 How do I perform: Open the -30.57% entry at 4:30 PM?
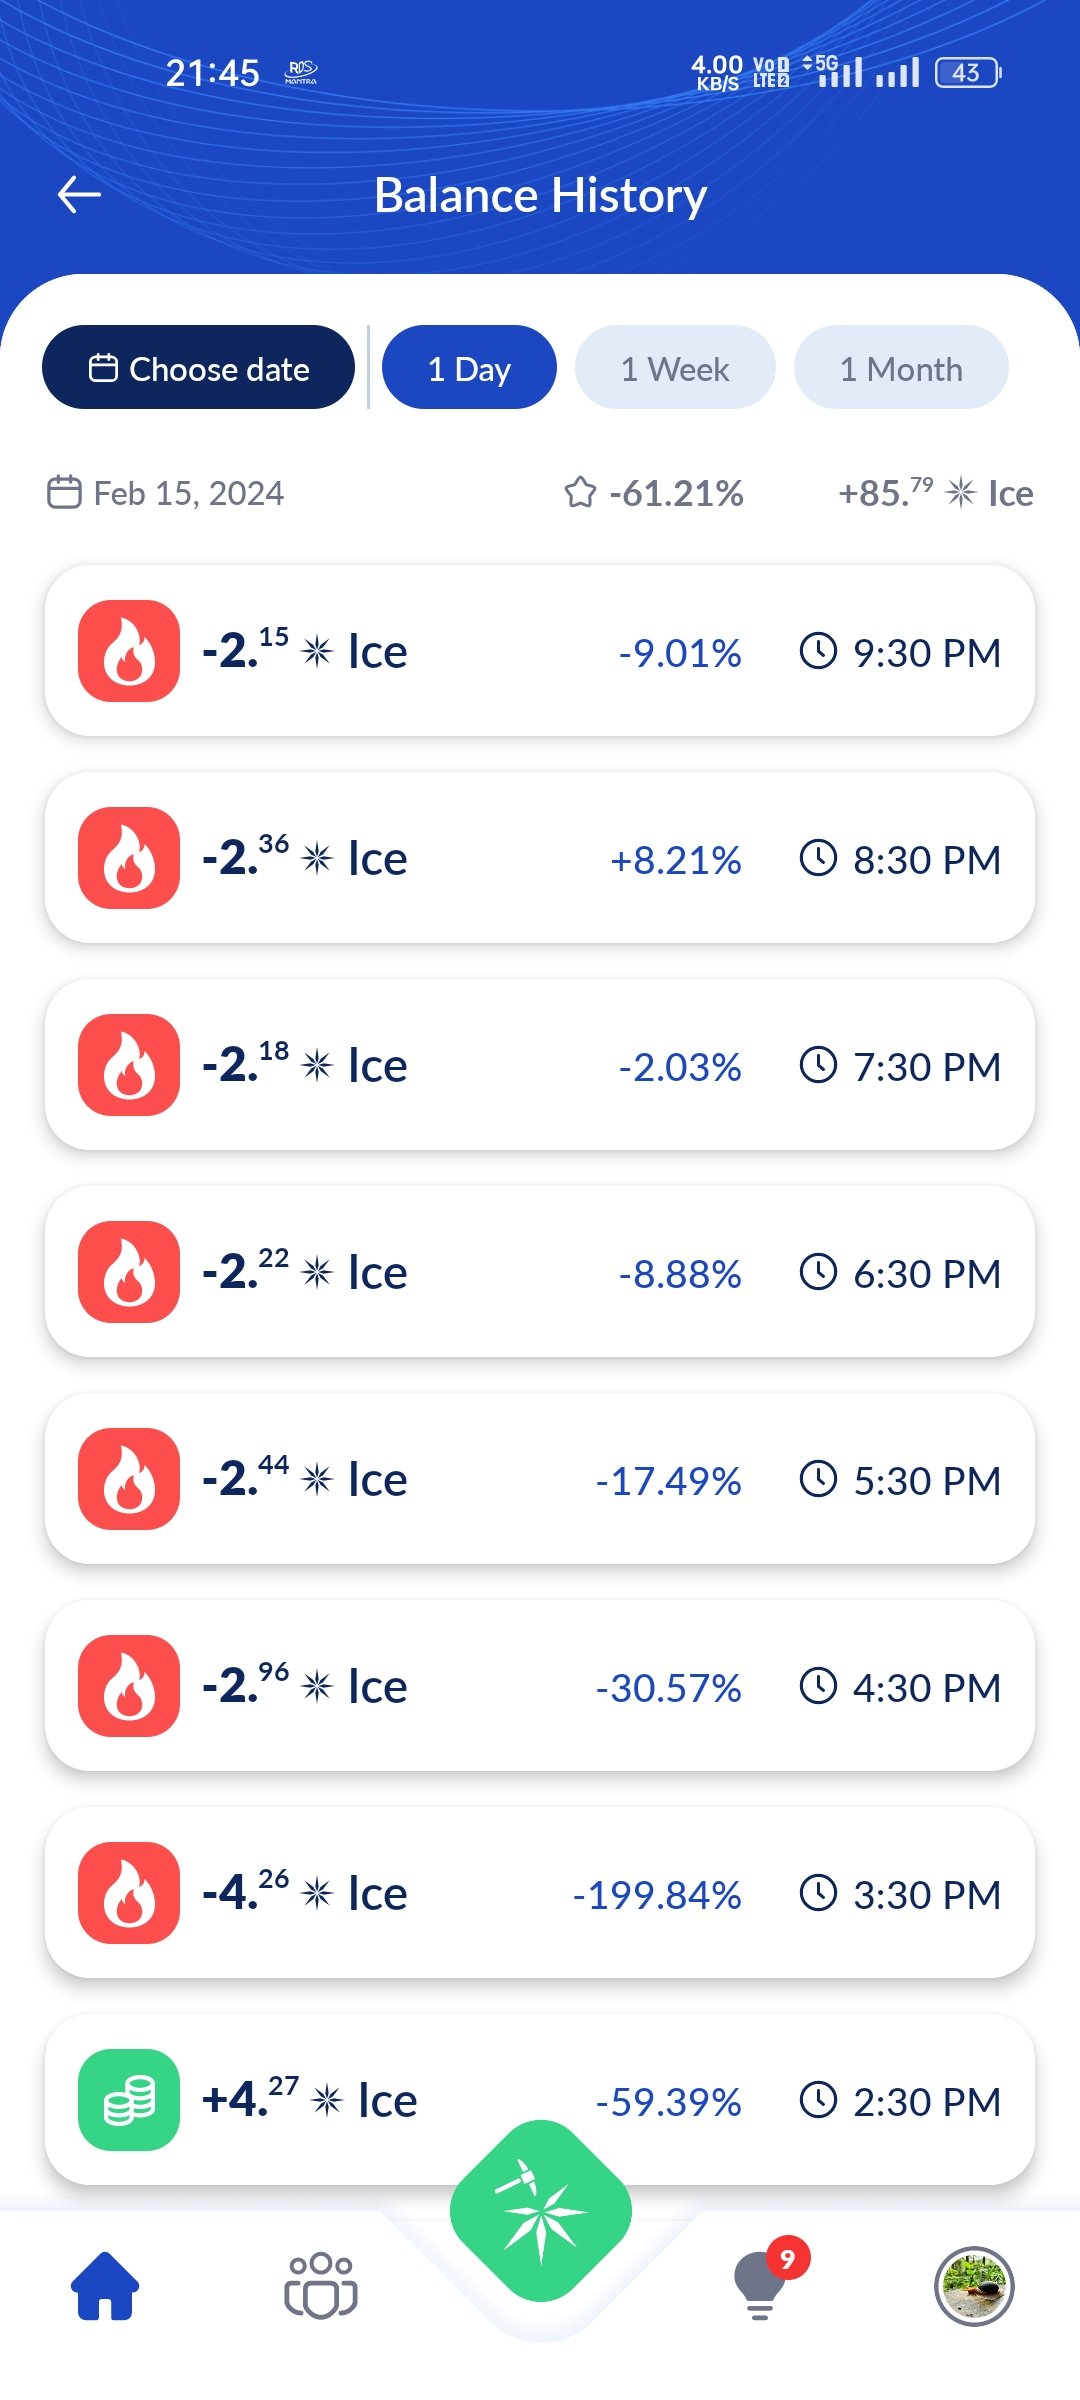540,1686
